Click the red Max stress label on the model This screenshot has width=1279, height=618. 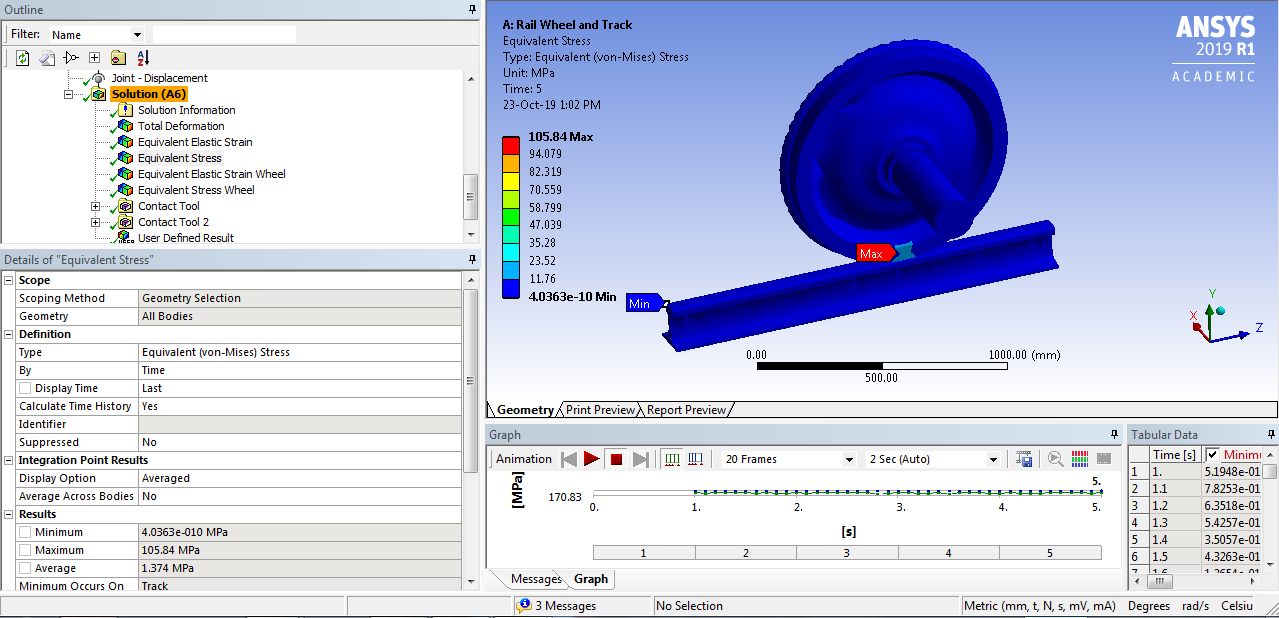point(873,254)
